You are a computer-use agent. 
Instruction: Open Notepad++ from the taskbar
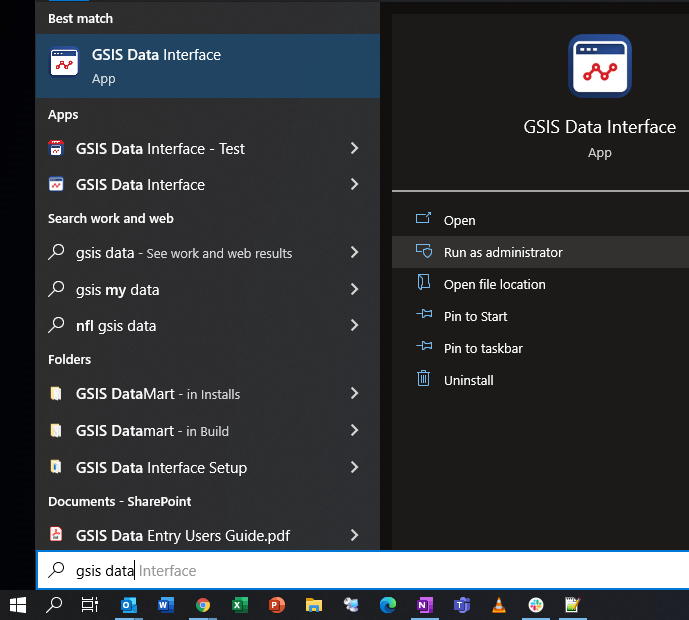click(573, 605)
